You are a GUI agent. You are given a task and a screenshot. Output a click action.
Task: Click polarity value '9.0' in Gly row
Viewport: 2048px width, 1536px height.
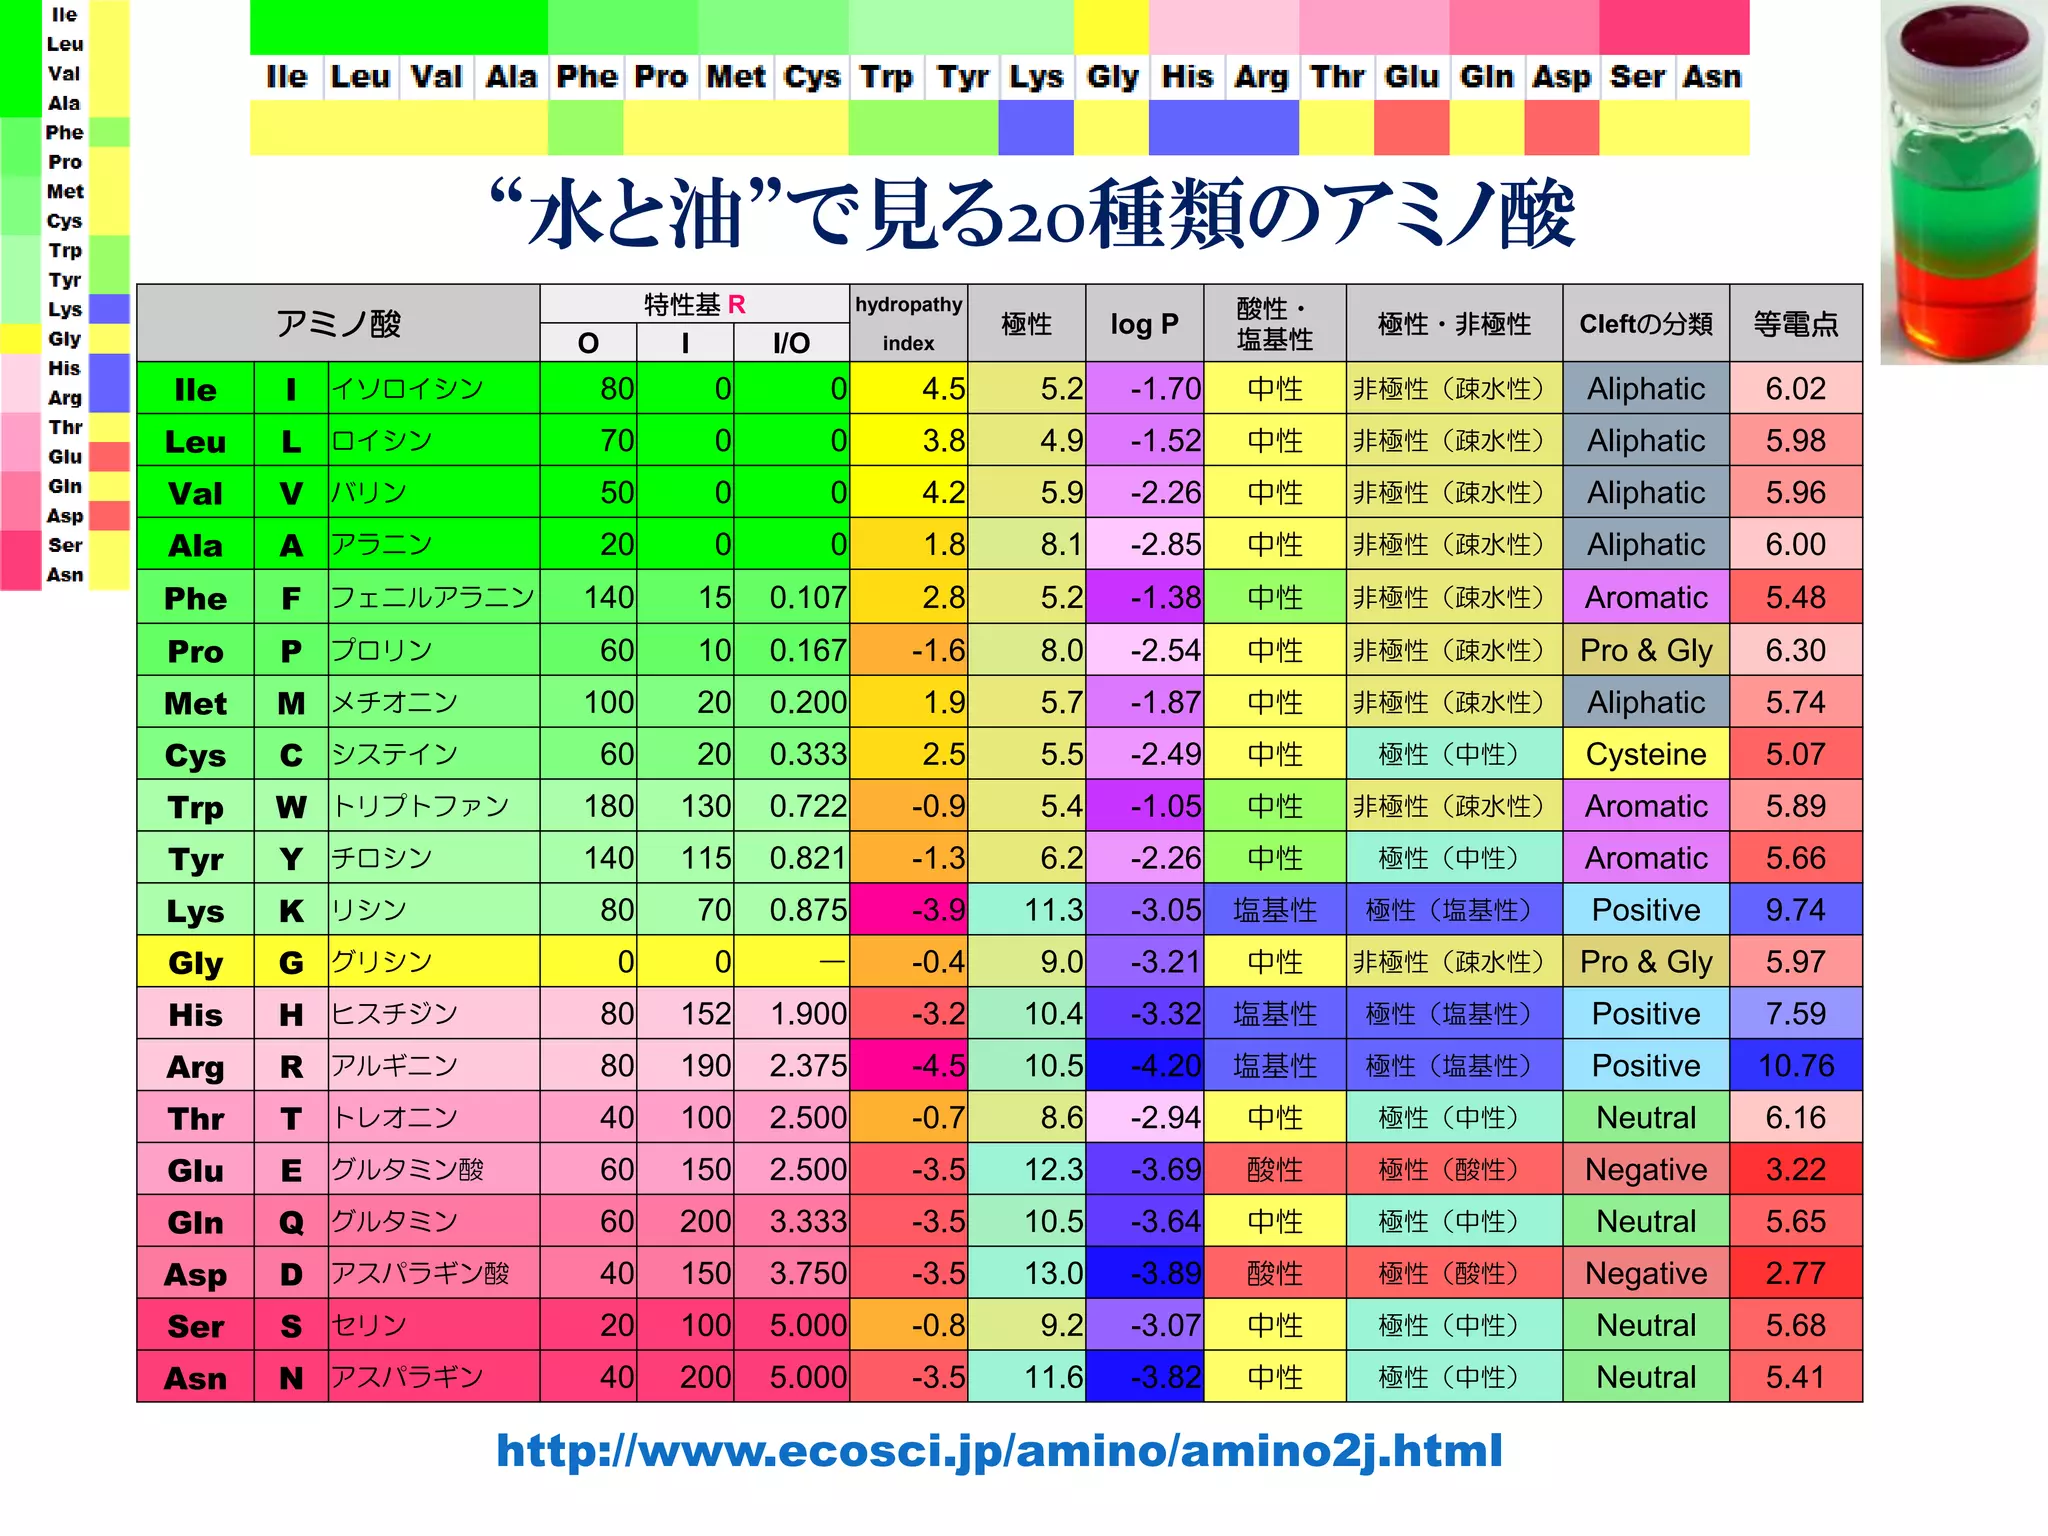click(1027, 962)
